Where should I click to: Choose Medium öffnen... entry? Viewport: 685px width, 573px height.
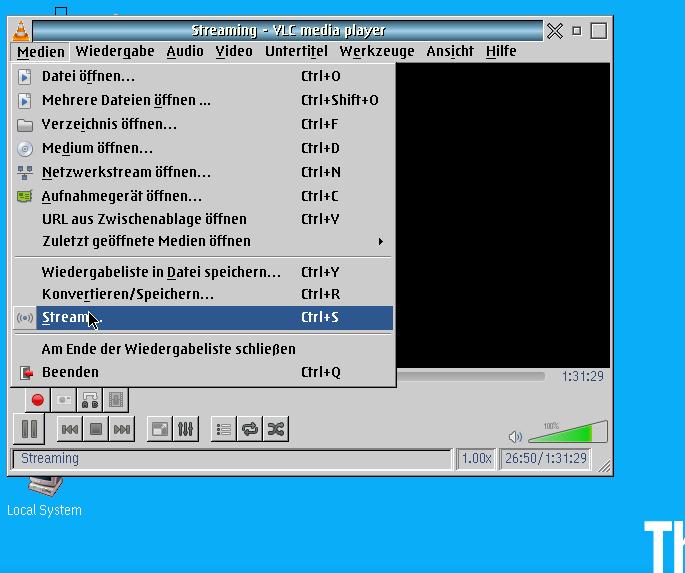[203, 148]
